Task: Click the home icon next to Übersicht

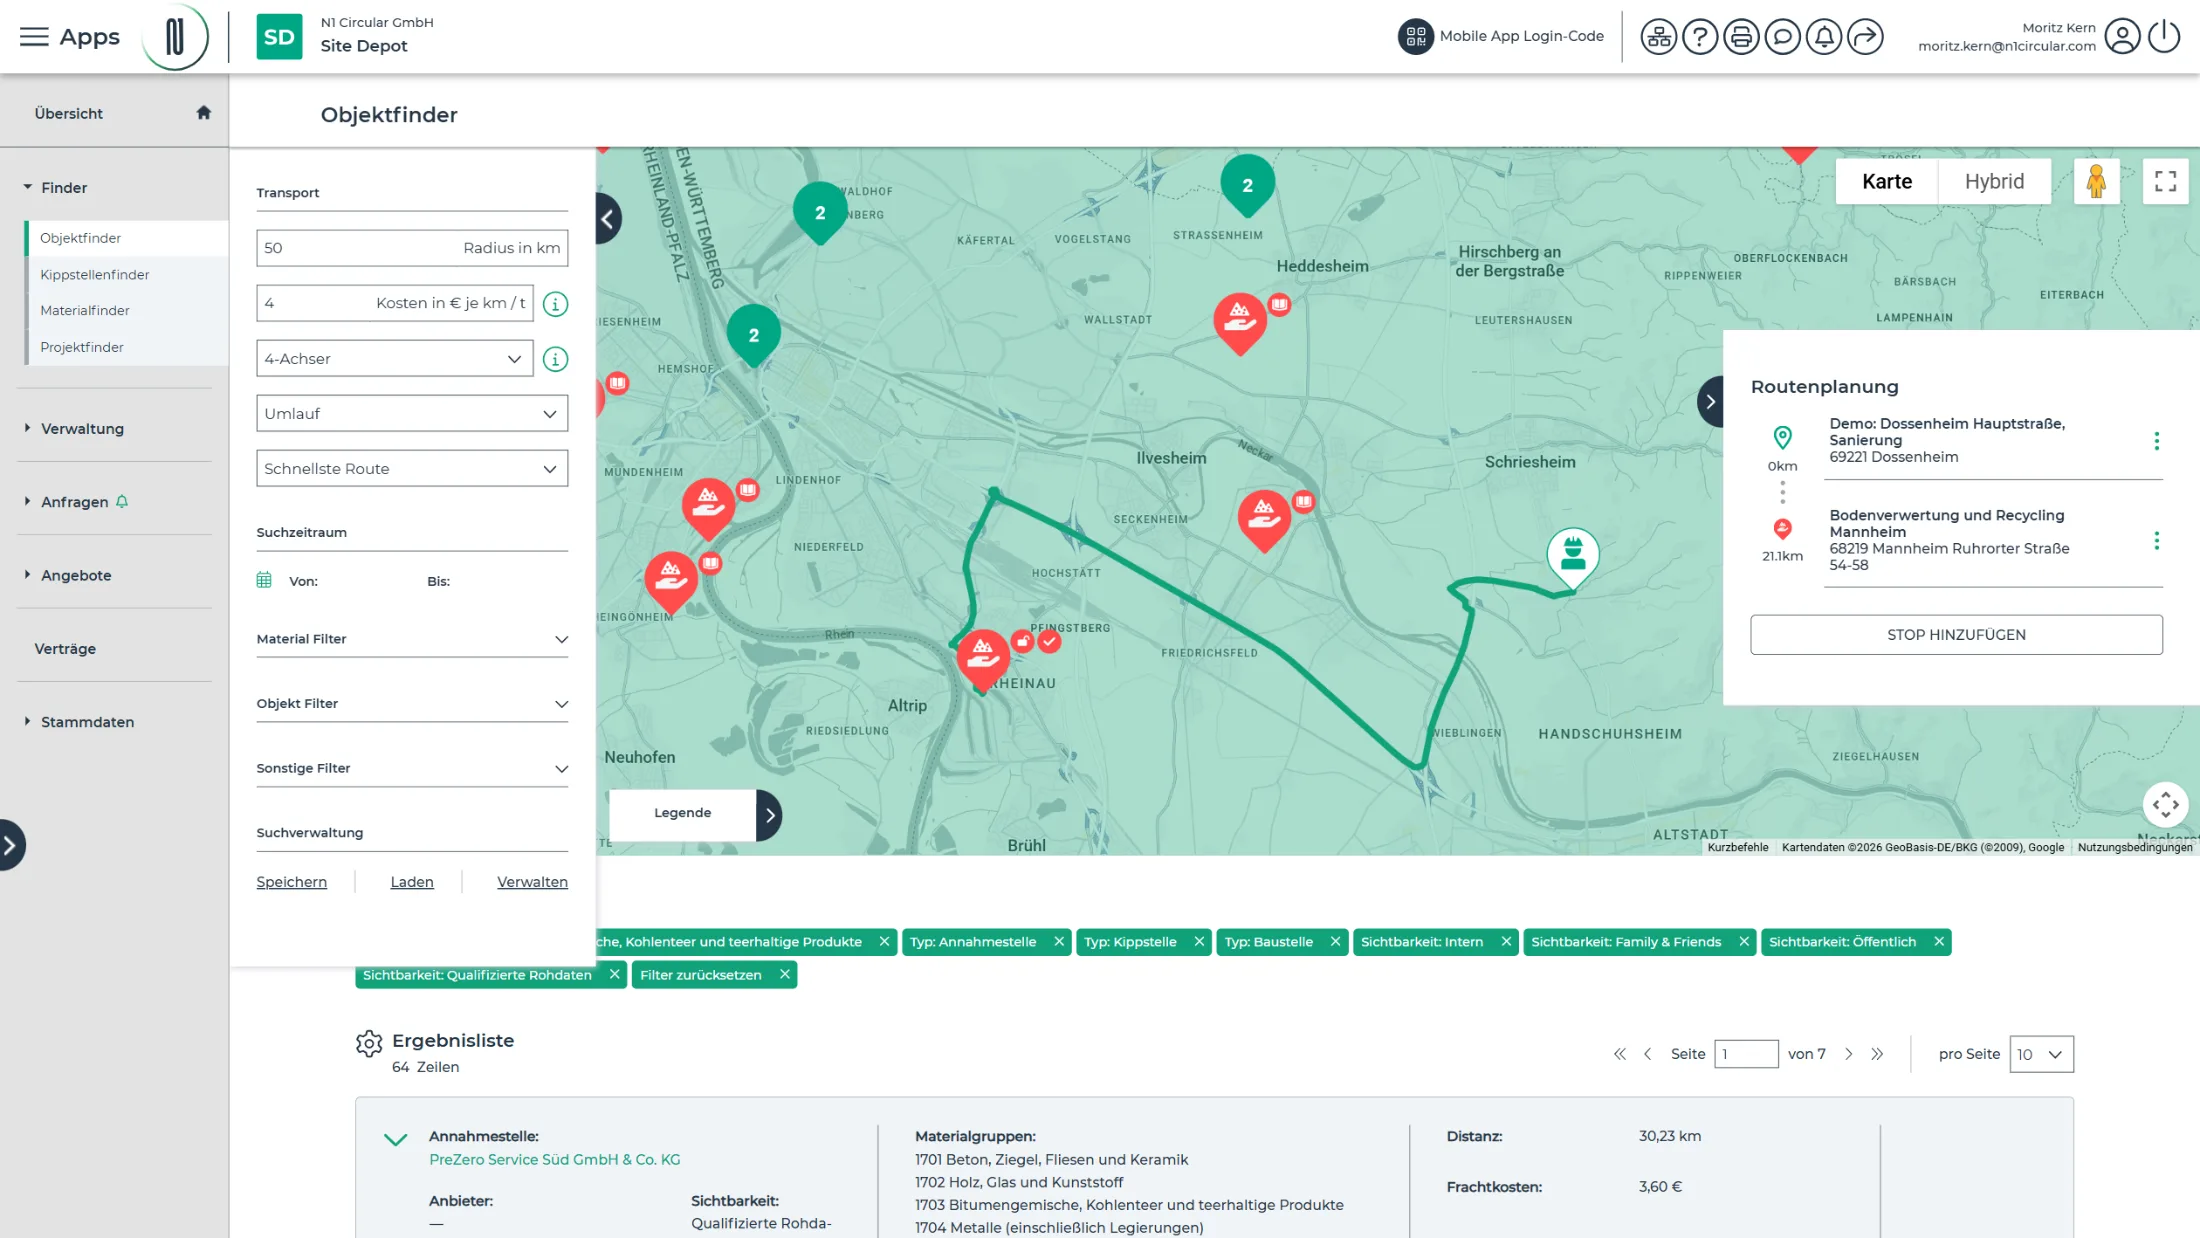Action: [x=204, y=113]
